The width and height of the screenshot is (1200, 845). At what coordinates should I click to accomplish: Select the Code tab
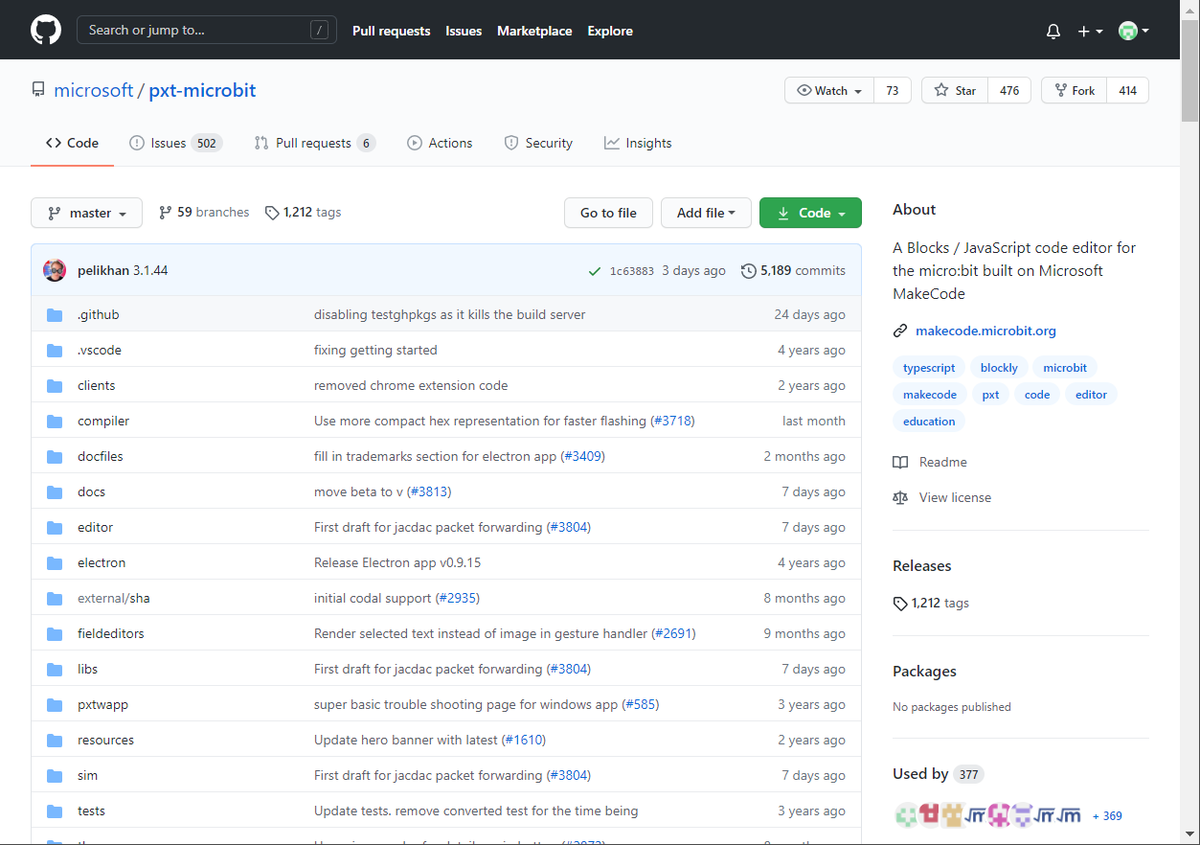(72, 143)
